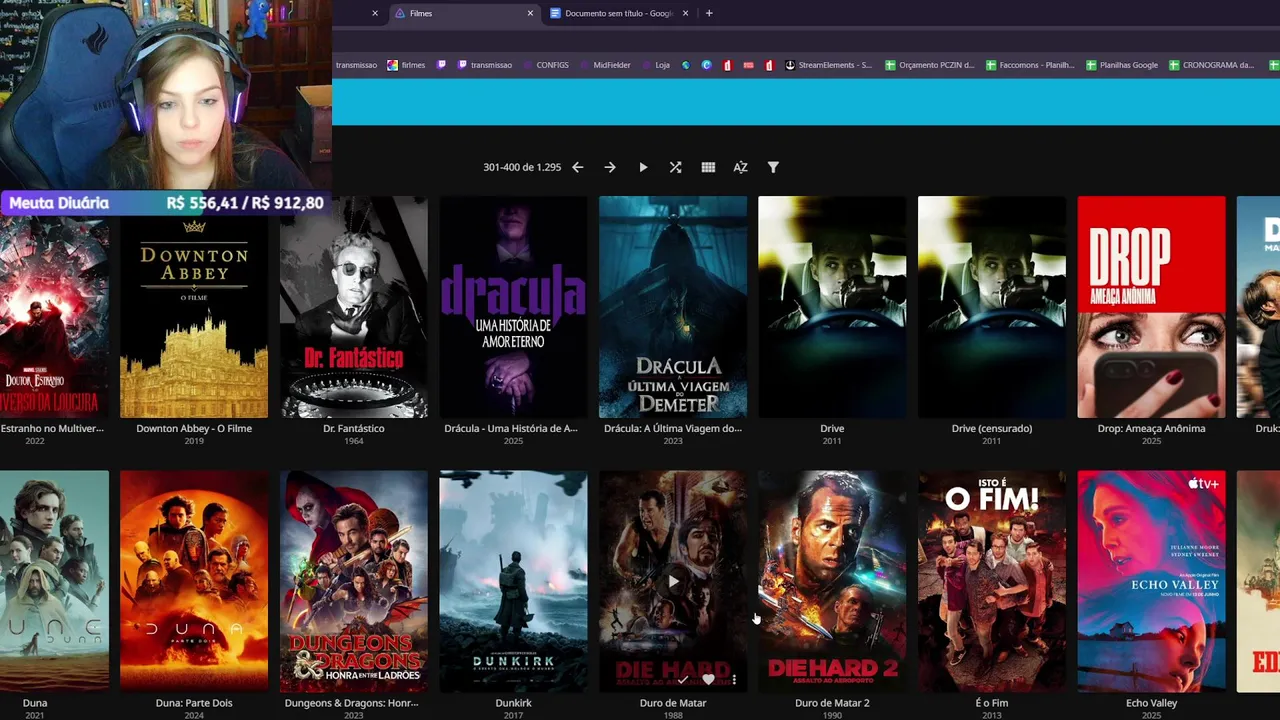Open the filter funnel icon
The width and height of the screenshot is (1280, 720).
point(773,167)
